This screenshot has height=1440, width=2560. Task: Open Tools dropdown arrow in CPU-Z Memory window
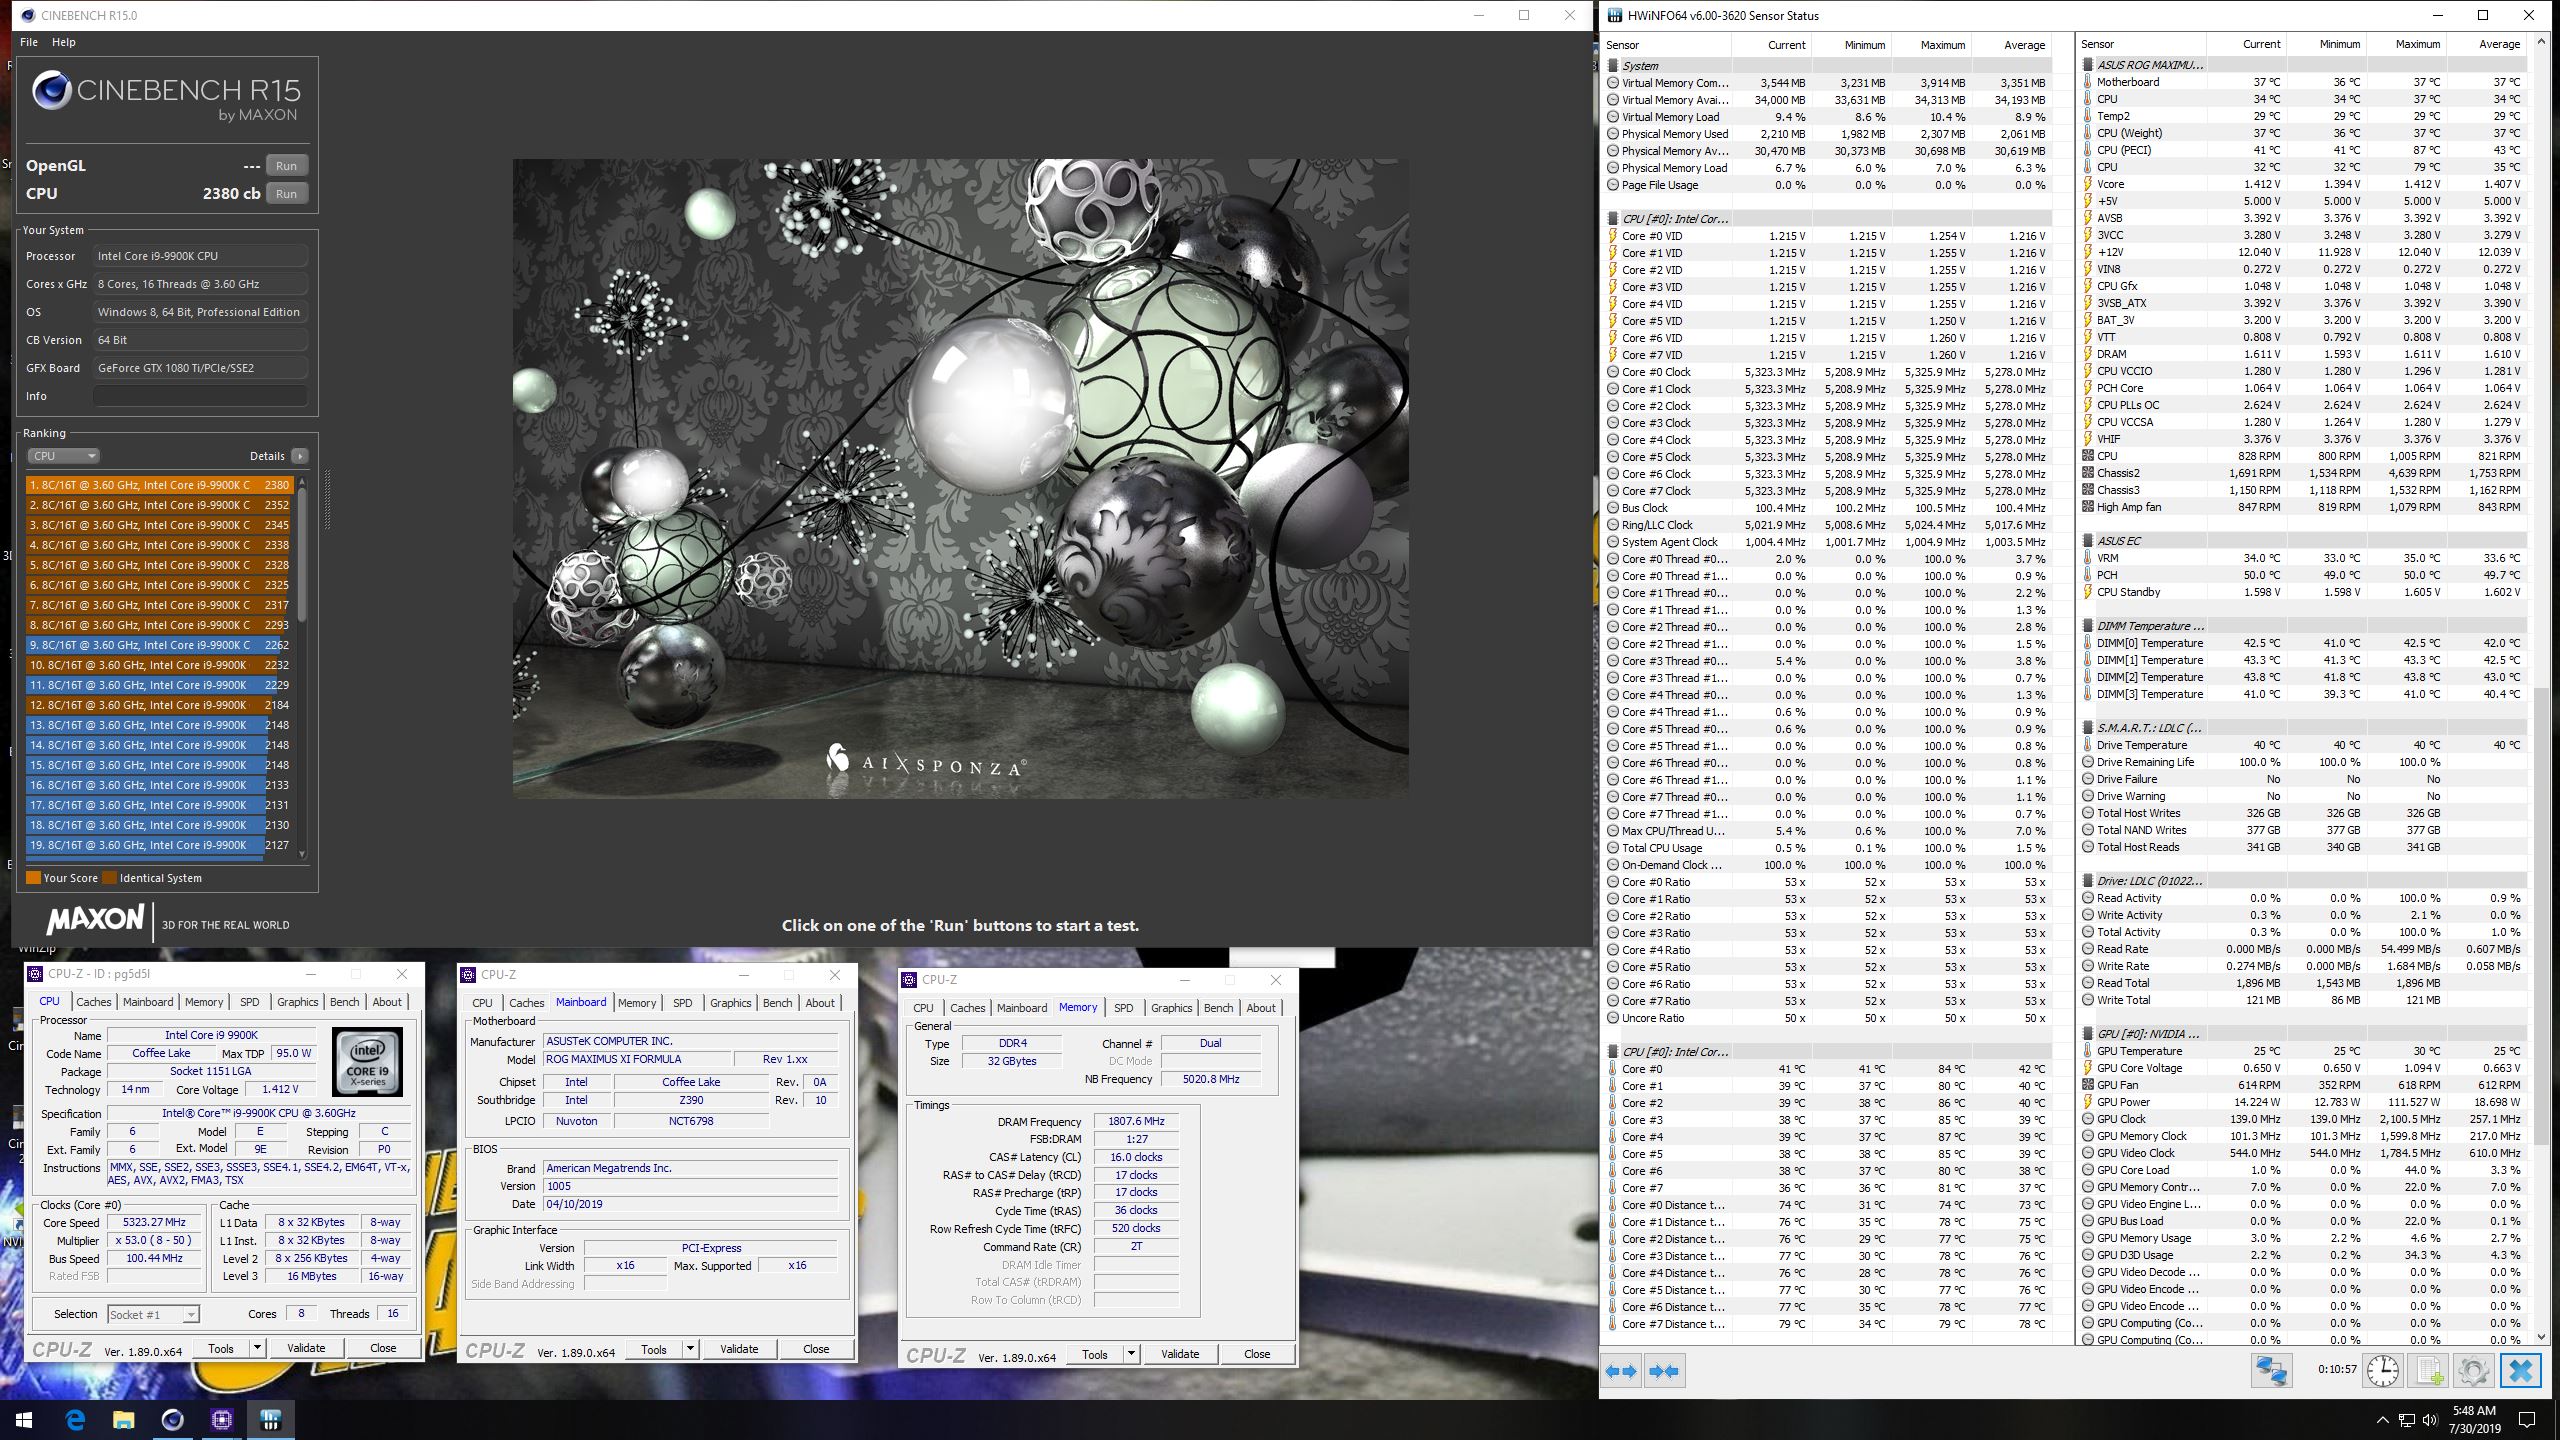click(x=1131, y=1354)
